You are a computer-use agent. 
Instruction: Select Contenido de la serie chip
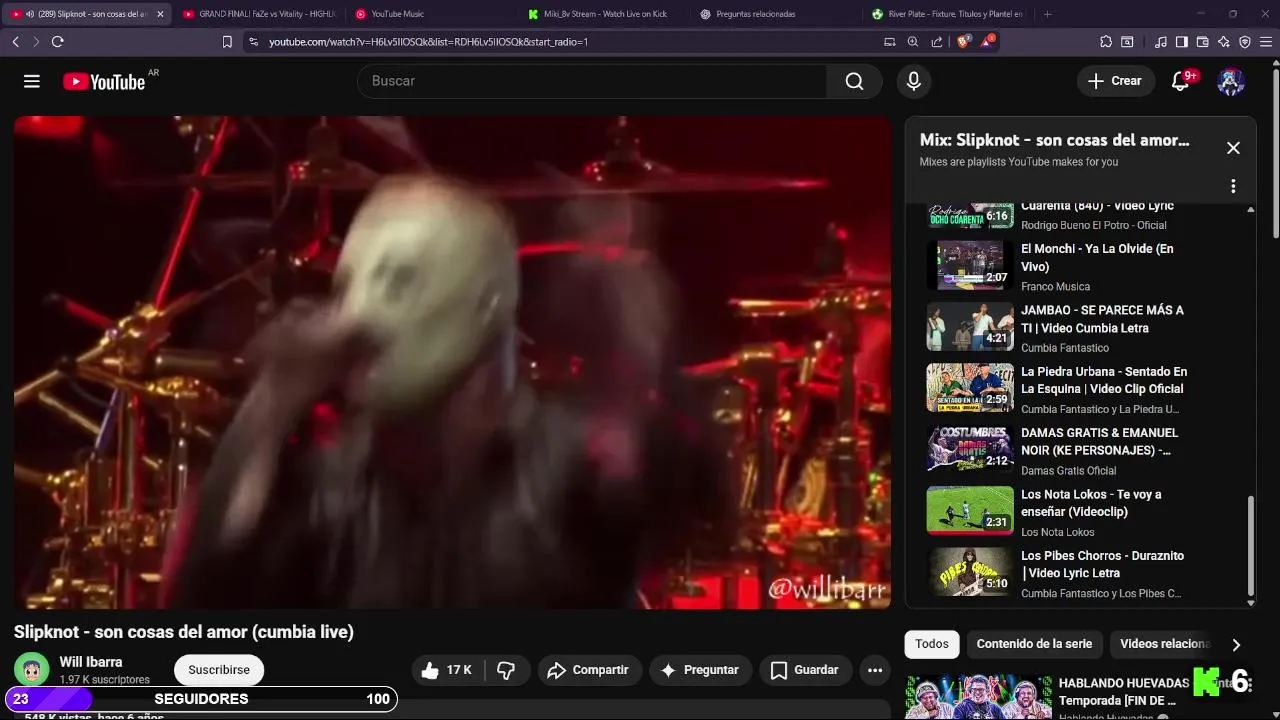pyautogui.click(x=1034, y=644)
